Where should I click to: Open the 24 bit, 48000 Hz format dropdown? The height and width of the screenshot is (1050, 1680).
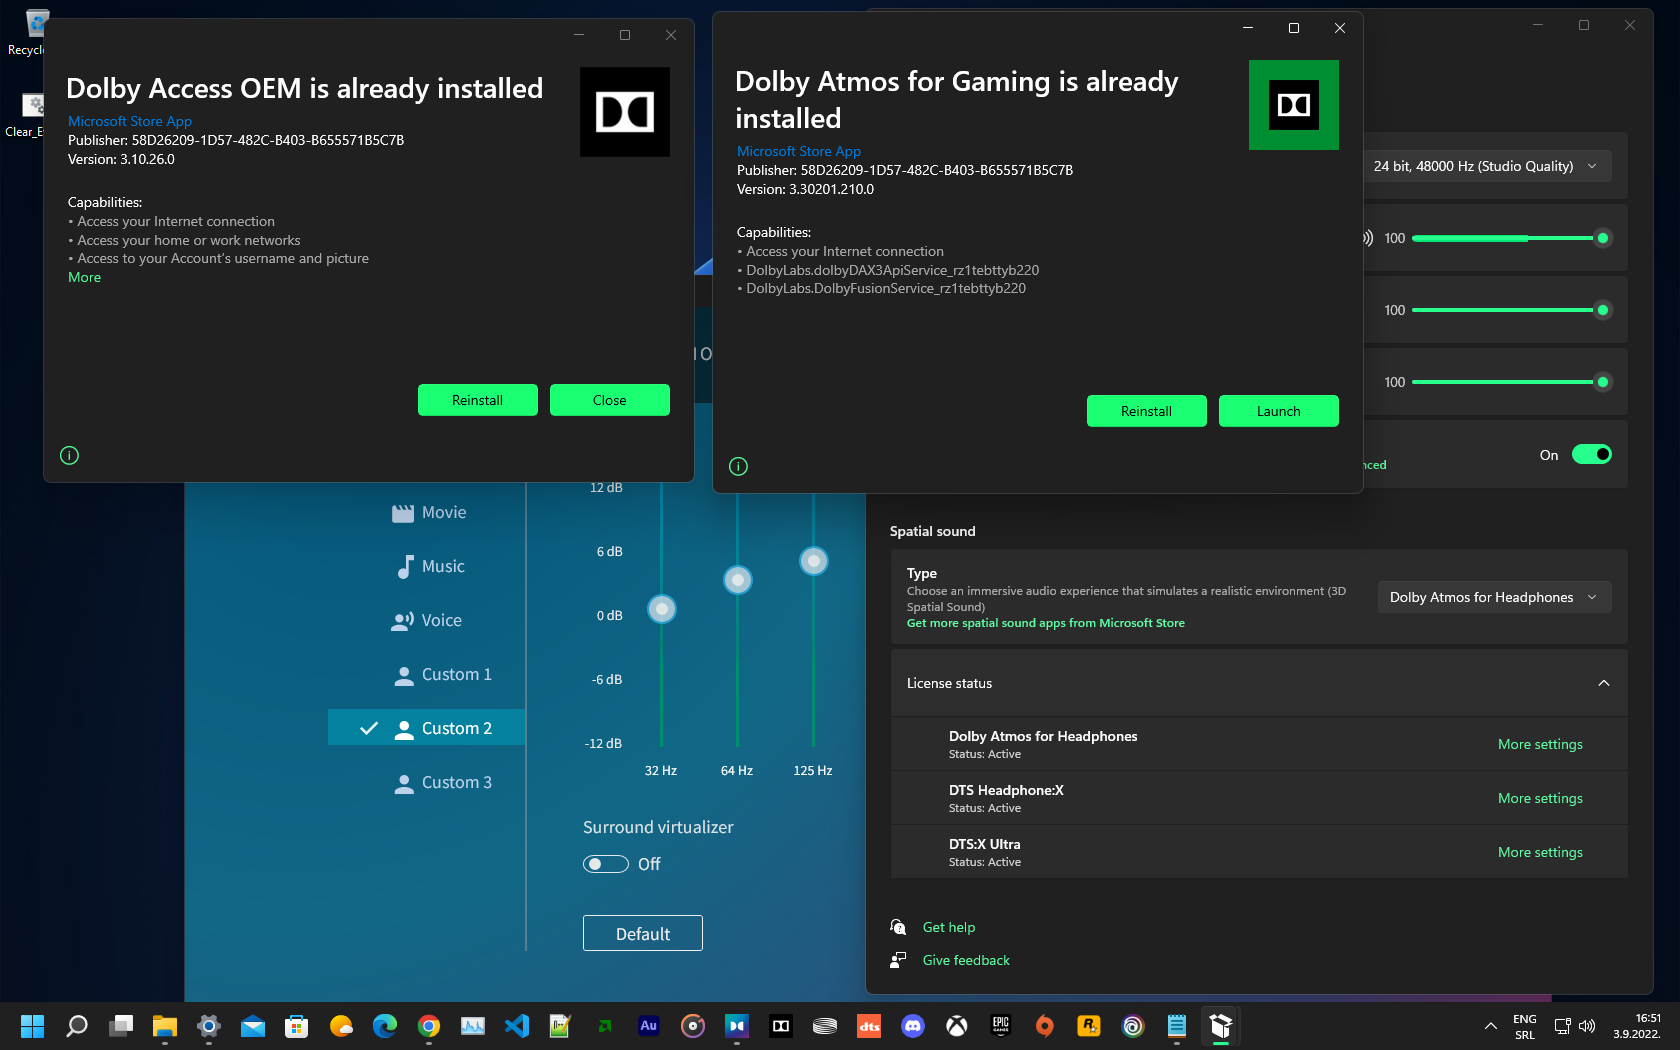pyautogui.click(x=1486, y=166)
